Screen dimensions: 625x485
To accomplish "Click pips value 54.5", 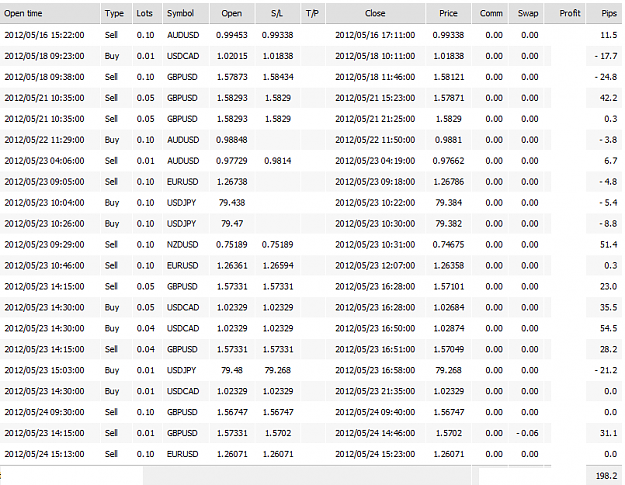I will pos(608,328).
